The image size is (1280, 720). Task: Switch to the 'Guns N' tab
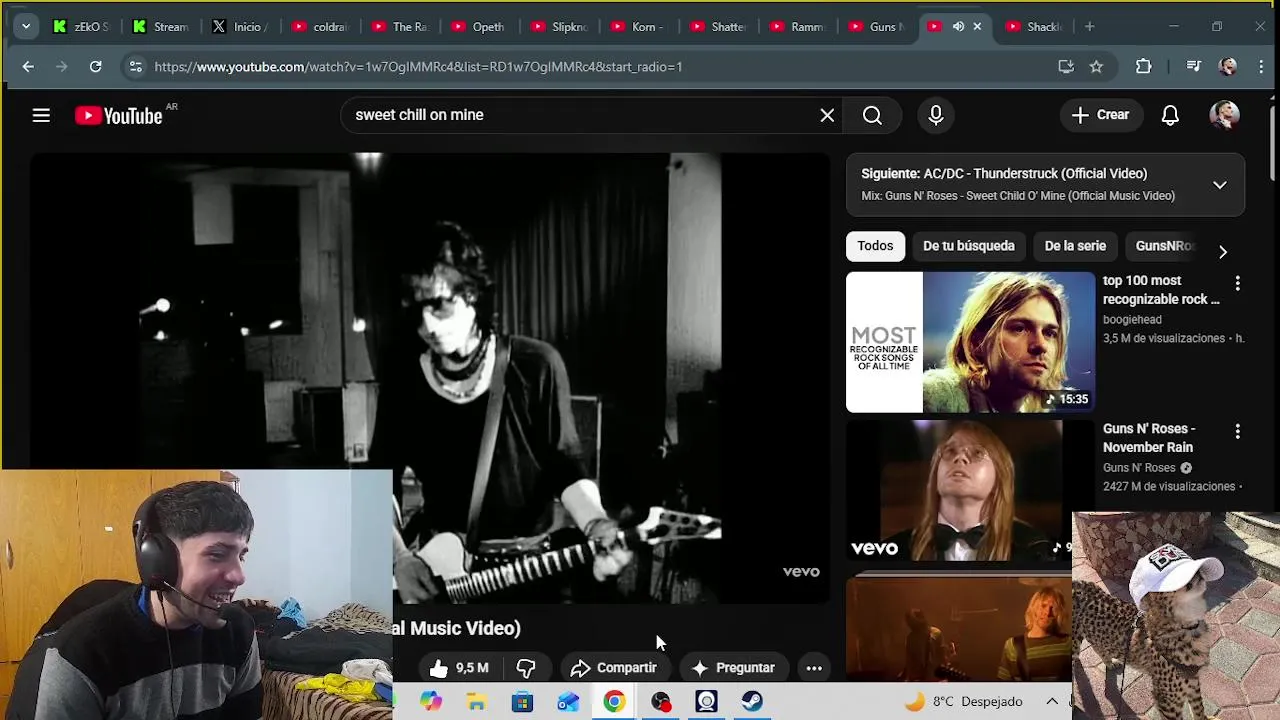pos(878,27)
